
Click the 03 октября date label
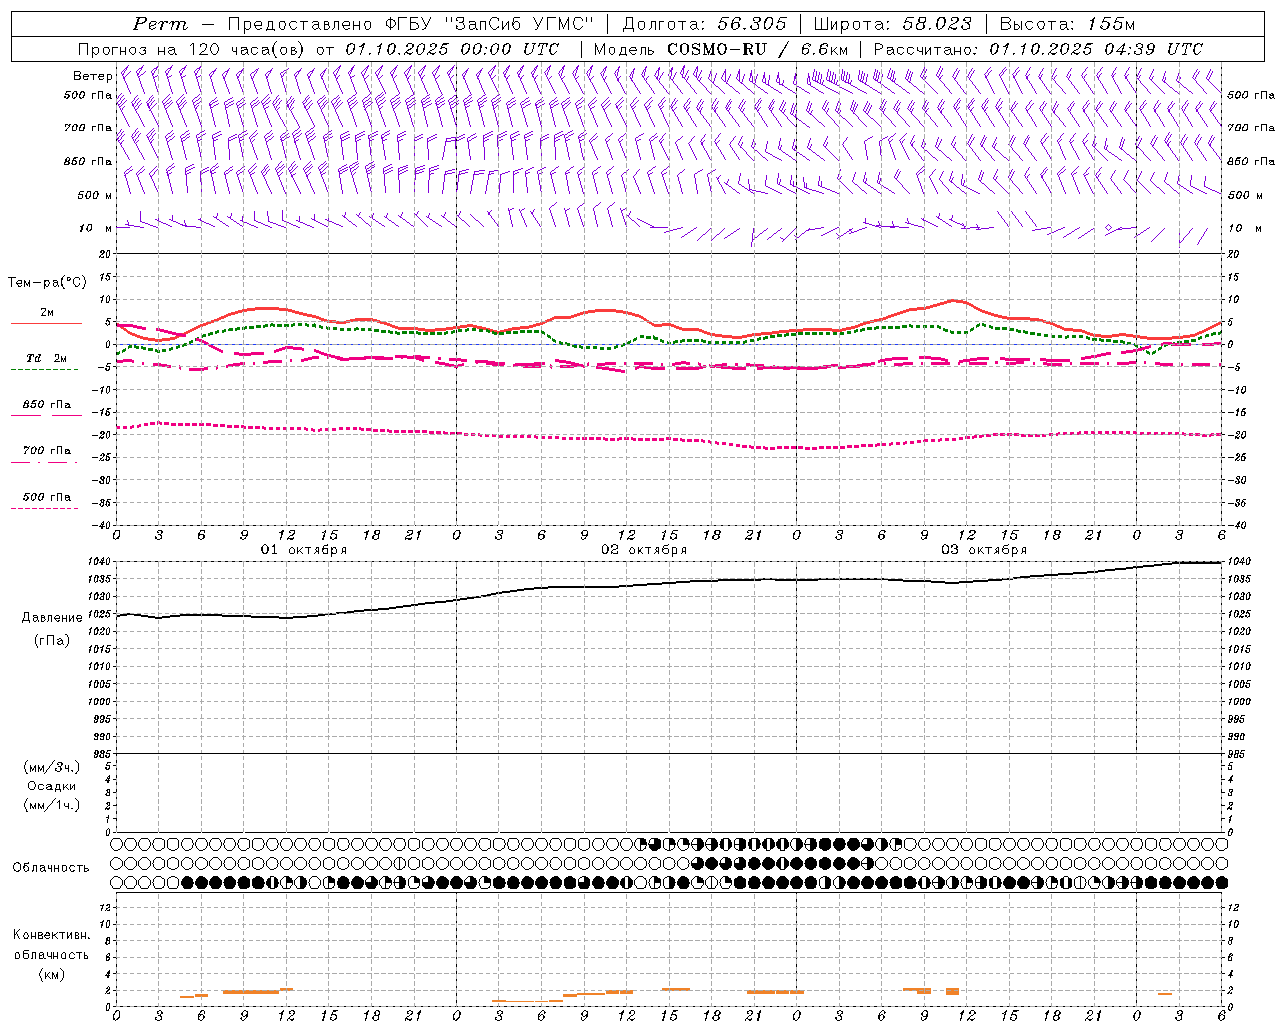pos(984,550)
